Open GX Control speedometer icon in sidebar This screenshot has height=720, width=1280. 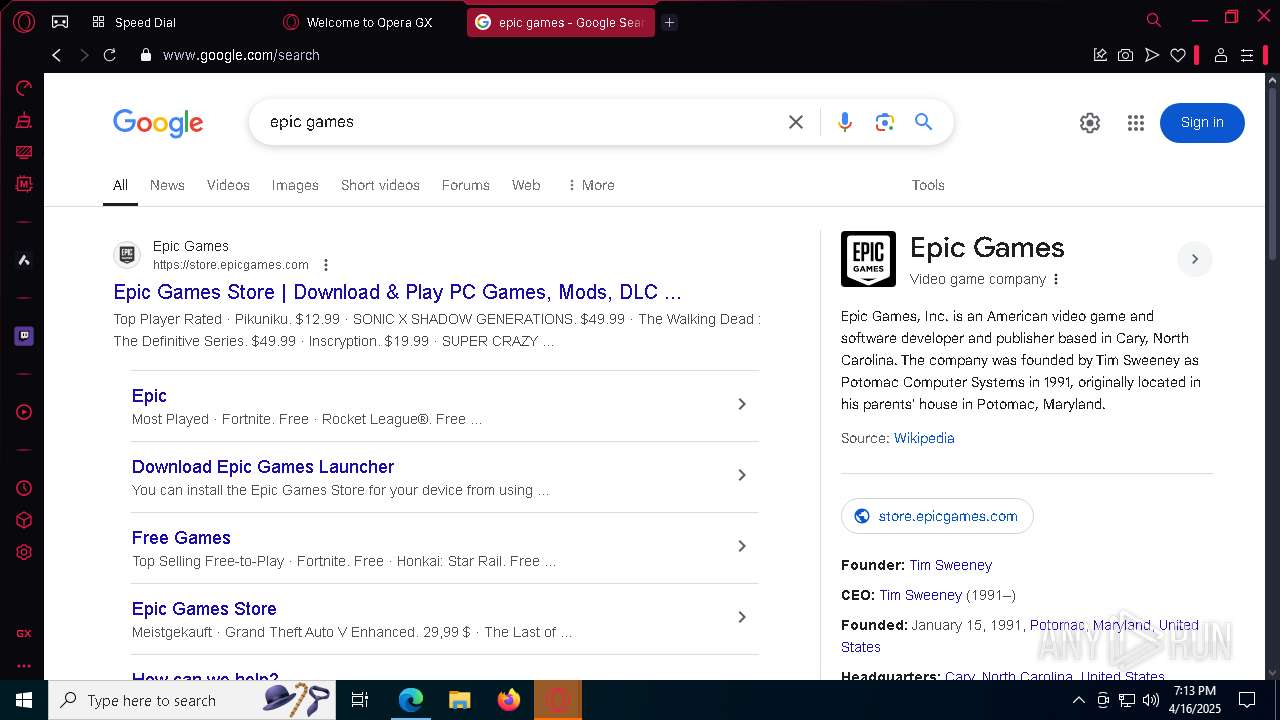[24, 88]
